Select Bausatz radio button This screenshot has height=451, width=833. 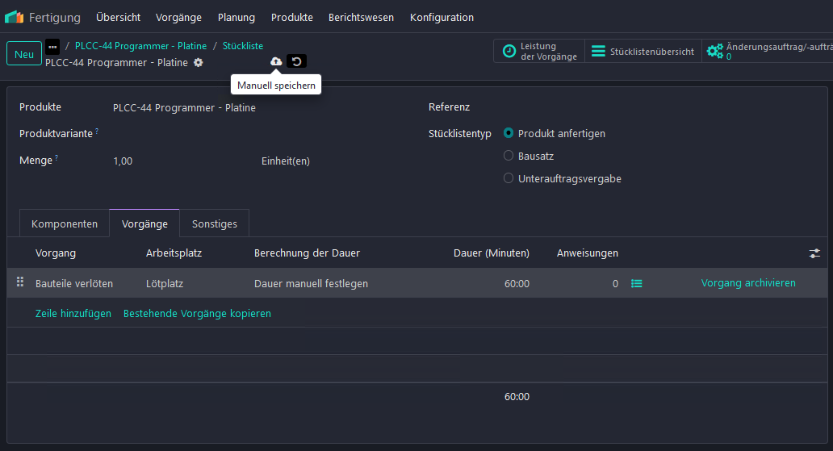[508, 156]
